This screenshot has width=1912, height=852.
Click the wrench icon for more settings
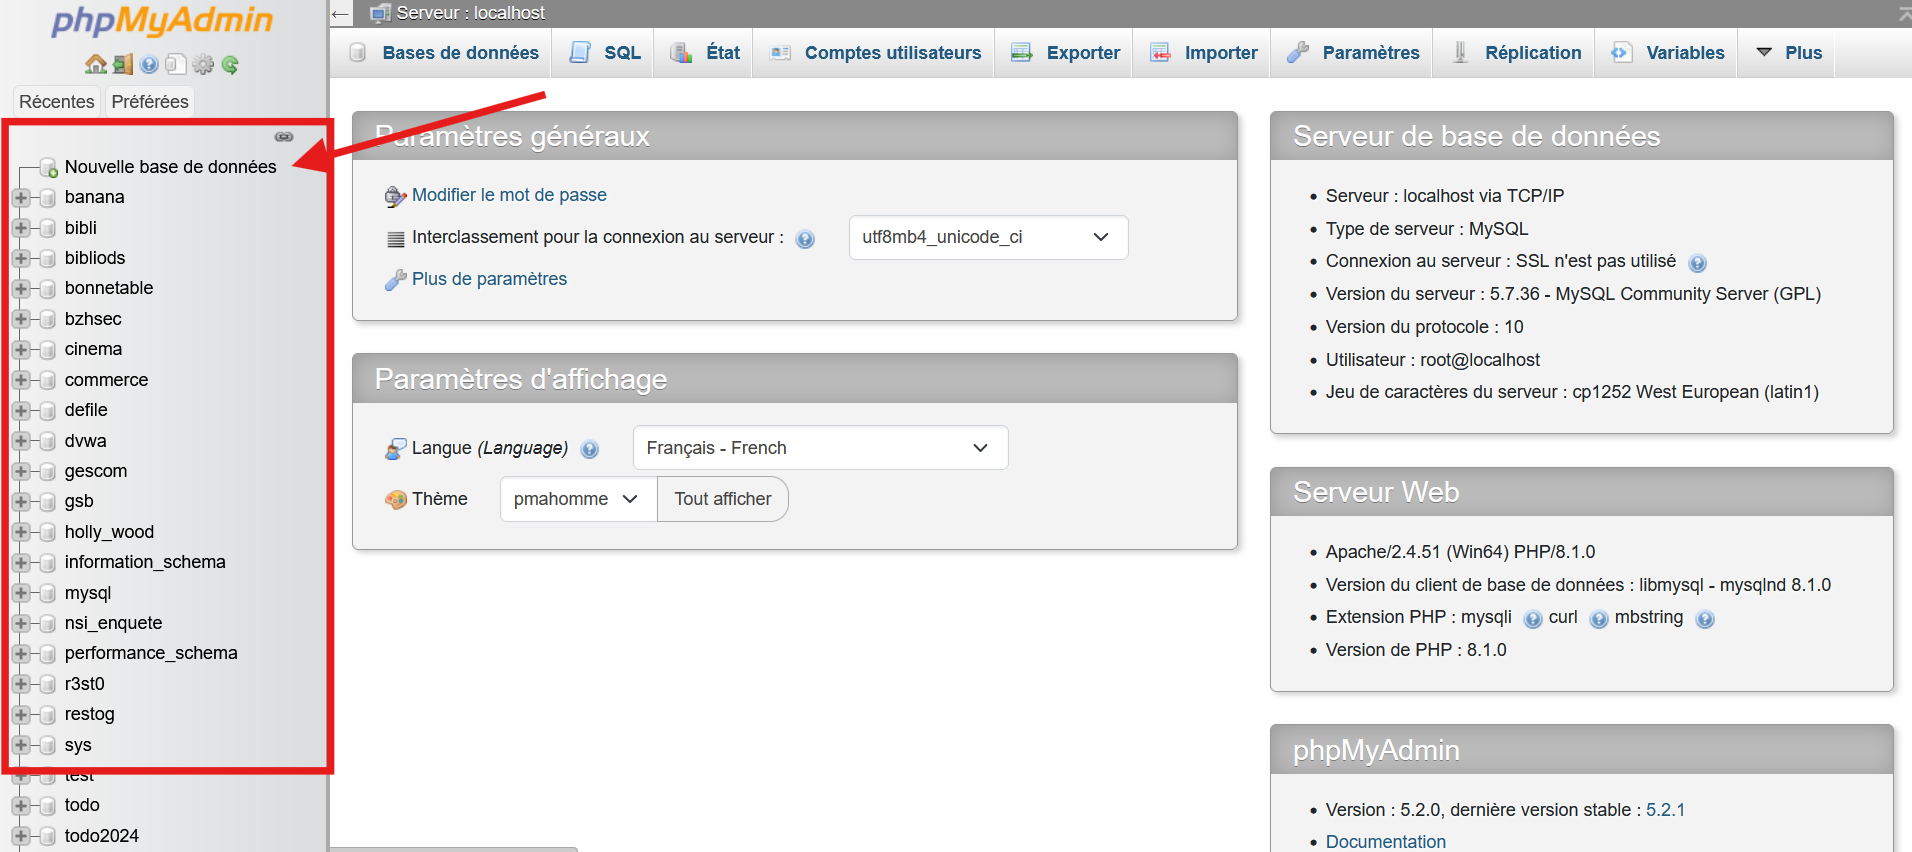tap(395, 280)
